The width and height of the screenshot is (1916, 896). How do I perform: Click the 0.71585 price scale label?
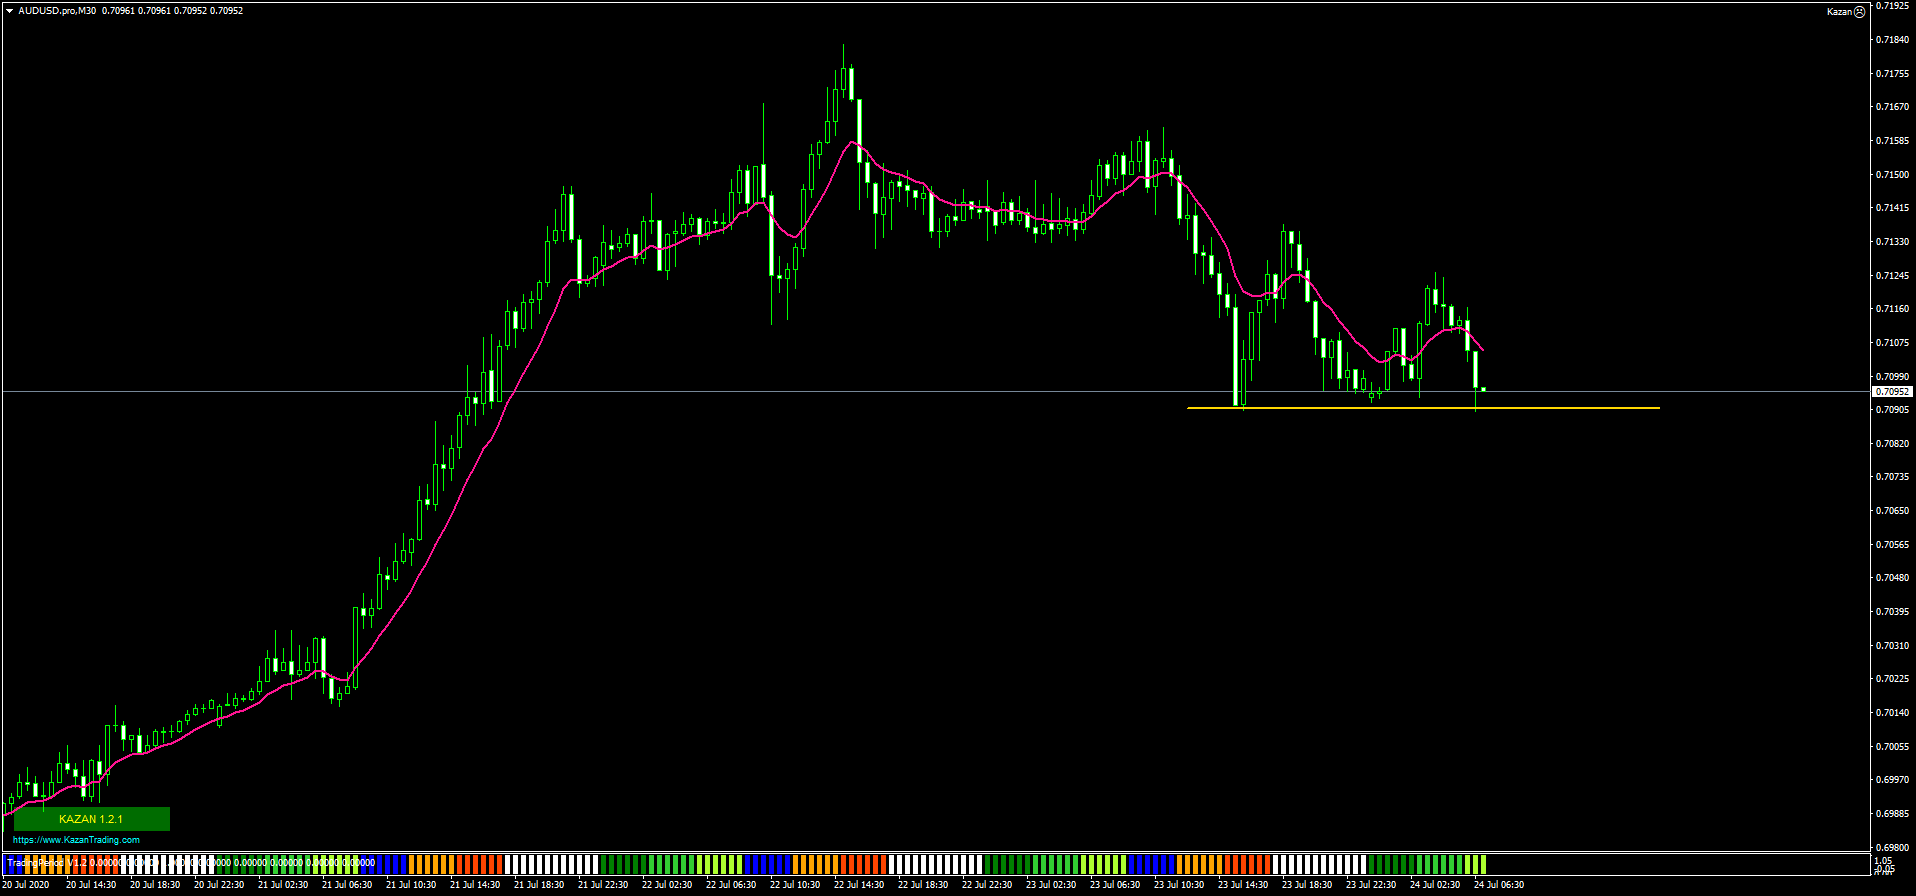click(1894, 141)
